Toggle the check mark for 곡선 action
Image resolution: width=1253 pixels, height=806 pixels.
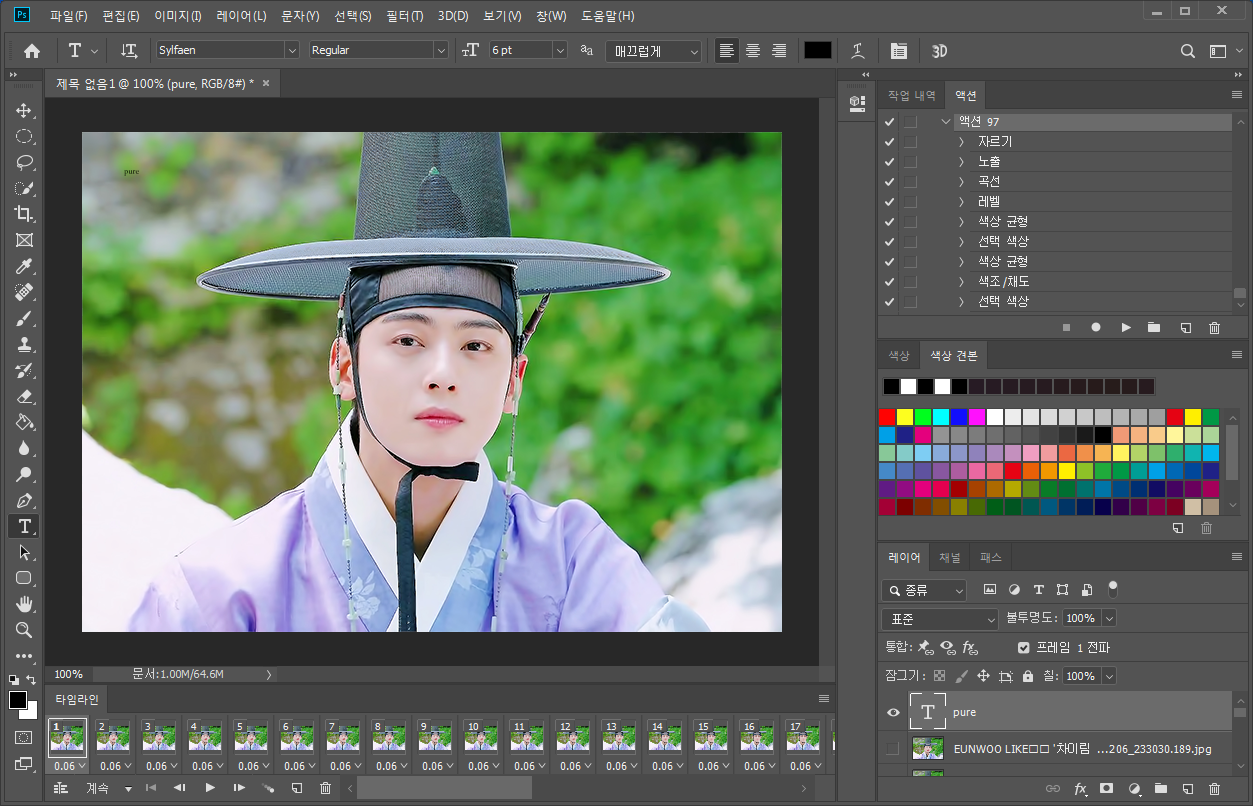tap(889, 182)
